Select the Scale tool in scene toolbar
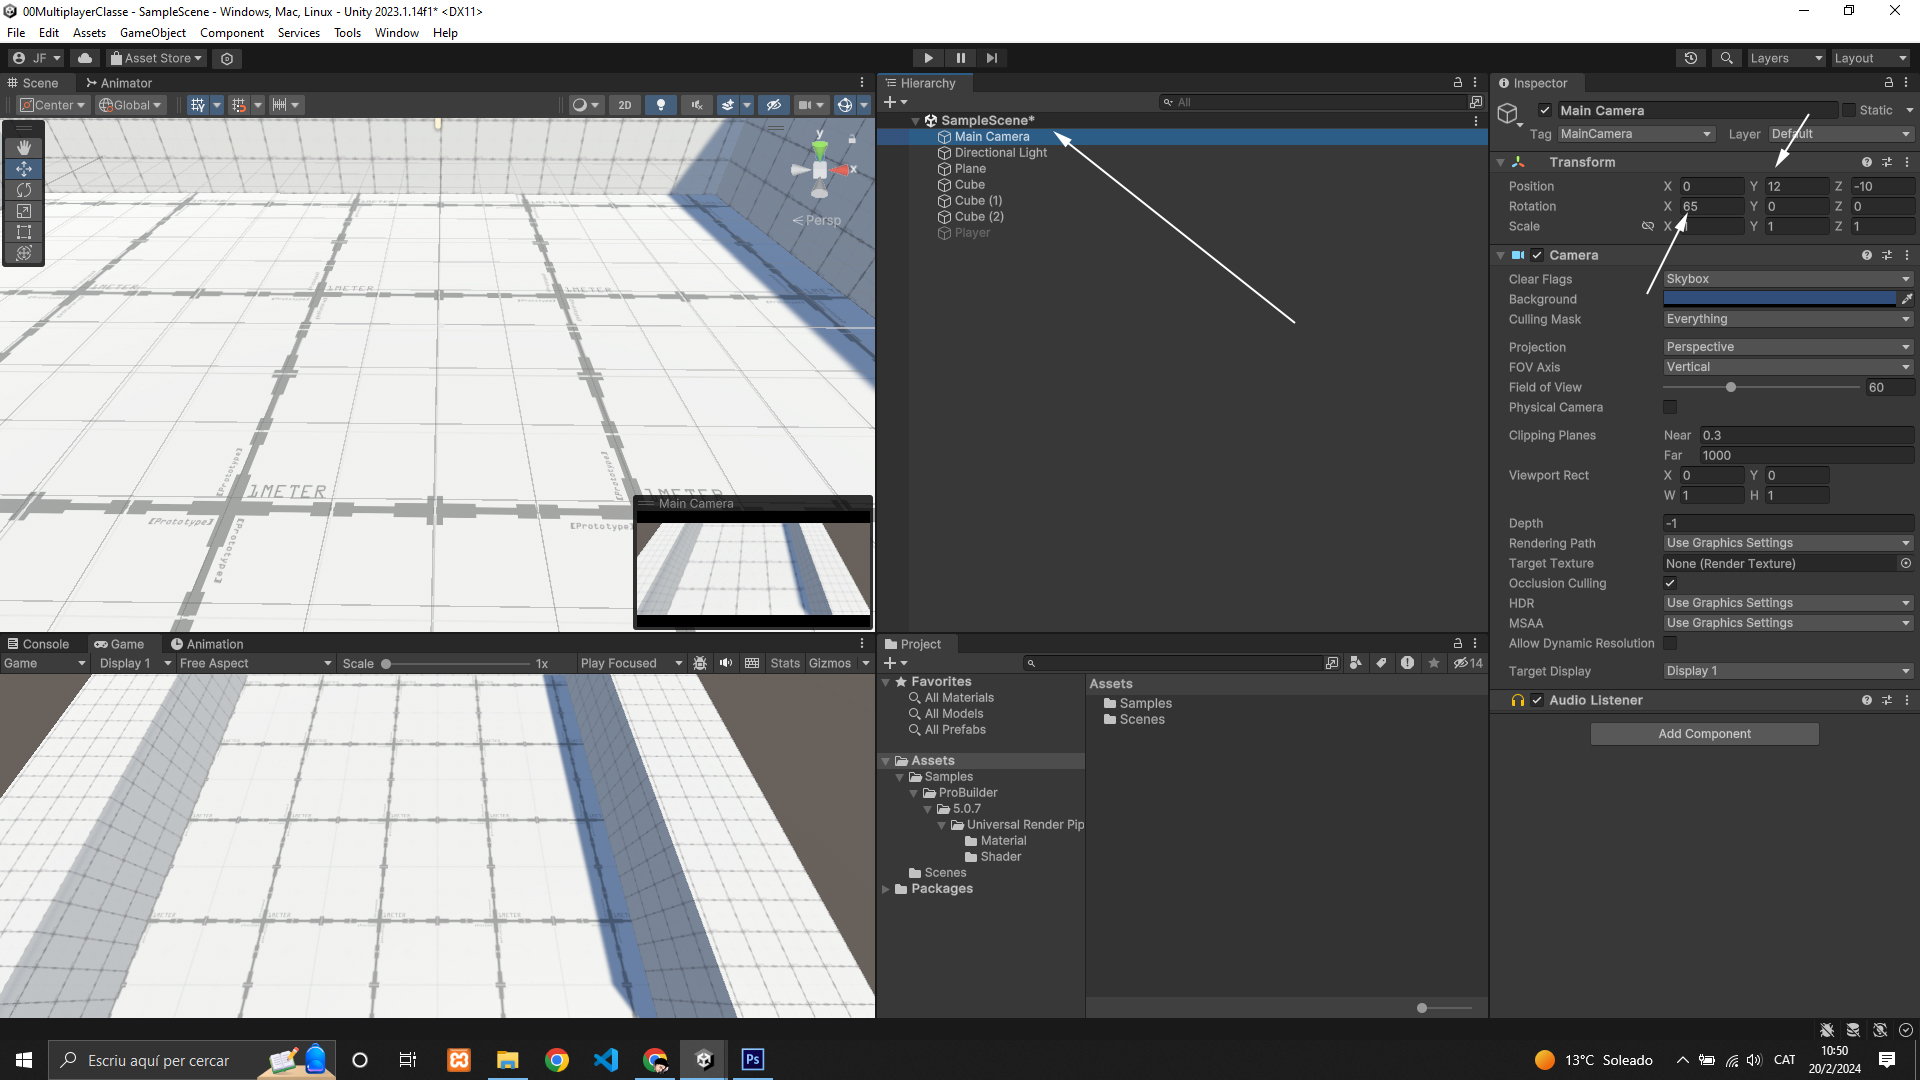This screenshot has width=1920, height=1080. (24, 211)
